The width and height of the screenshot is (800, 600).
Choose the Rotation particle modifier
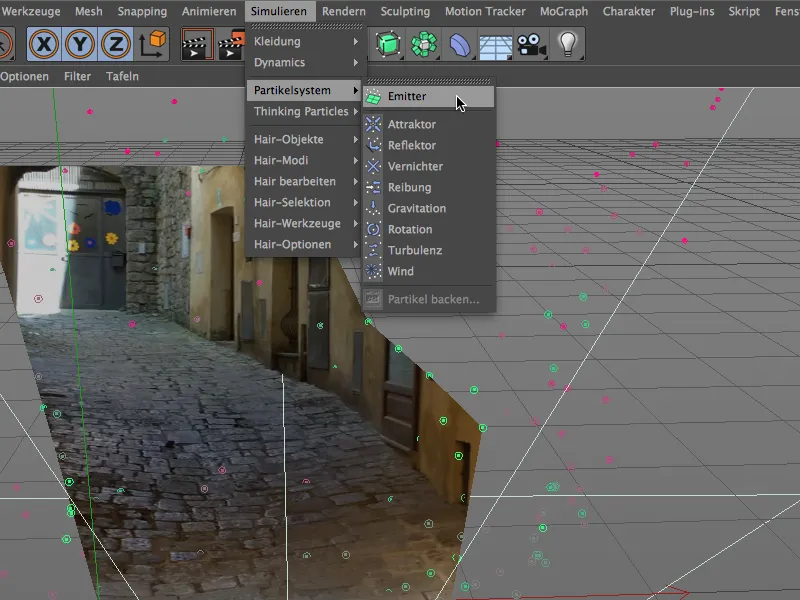pos(429,229)
